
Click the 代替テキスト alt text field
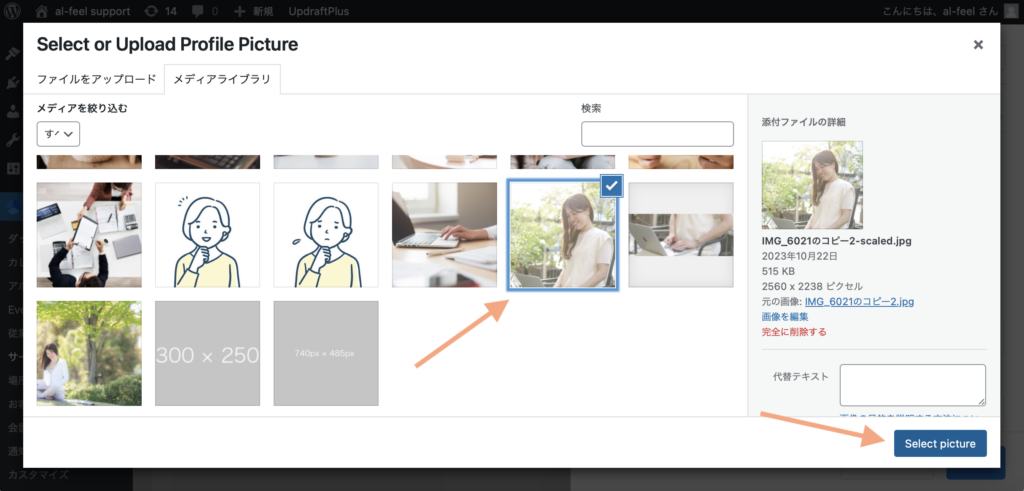click(x=912, y=384)
